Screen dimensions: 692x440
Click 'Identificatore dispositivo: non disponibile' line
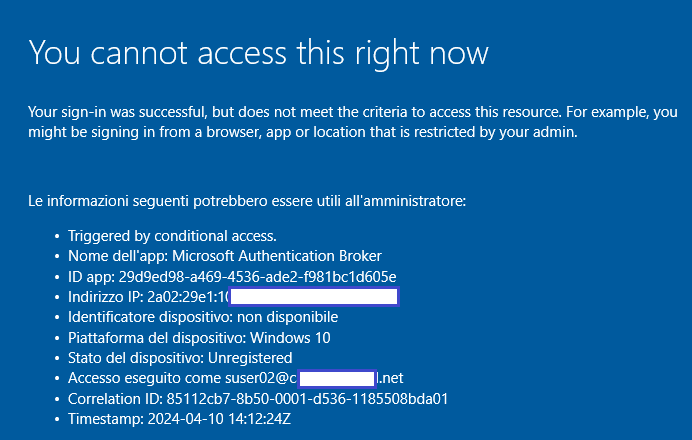click(x=203, y=317)
